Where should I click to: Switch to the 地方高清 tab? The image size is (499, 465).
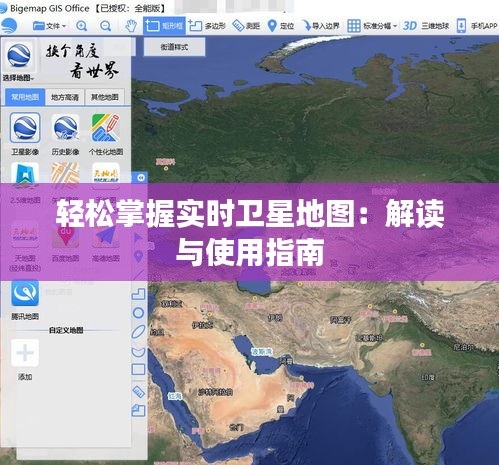[x=65, y=97]
